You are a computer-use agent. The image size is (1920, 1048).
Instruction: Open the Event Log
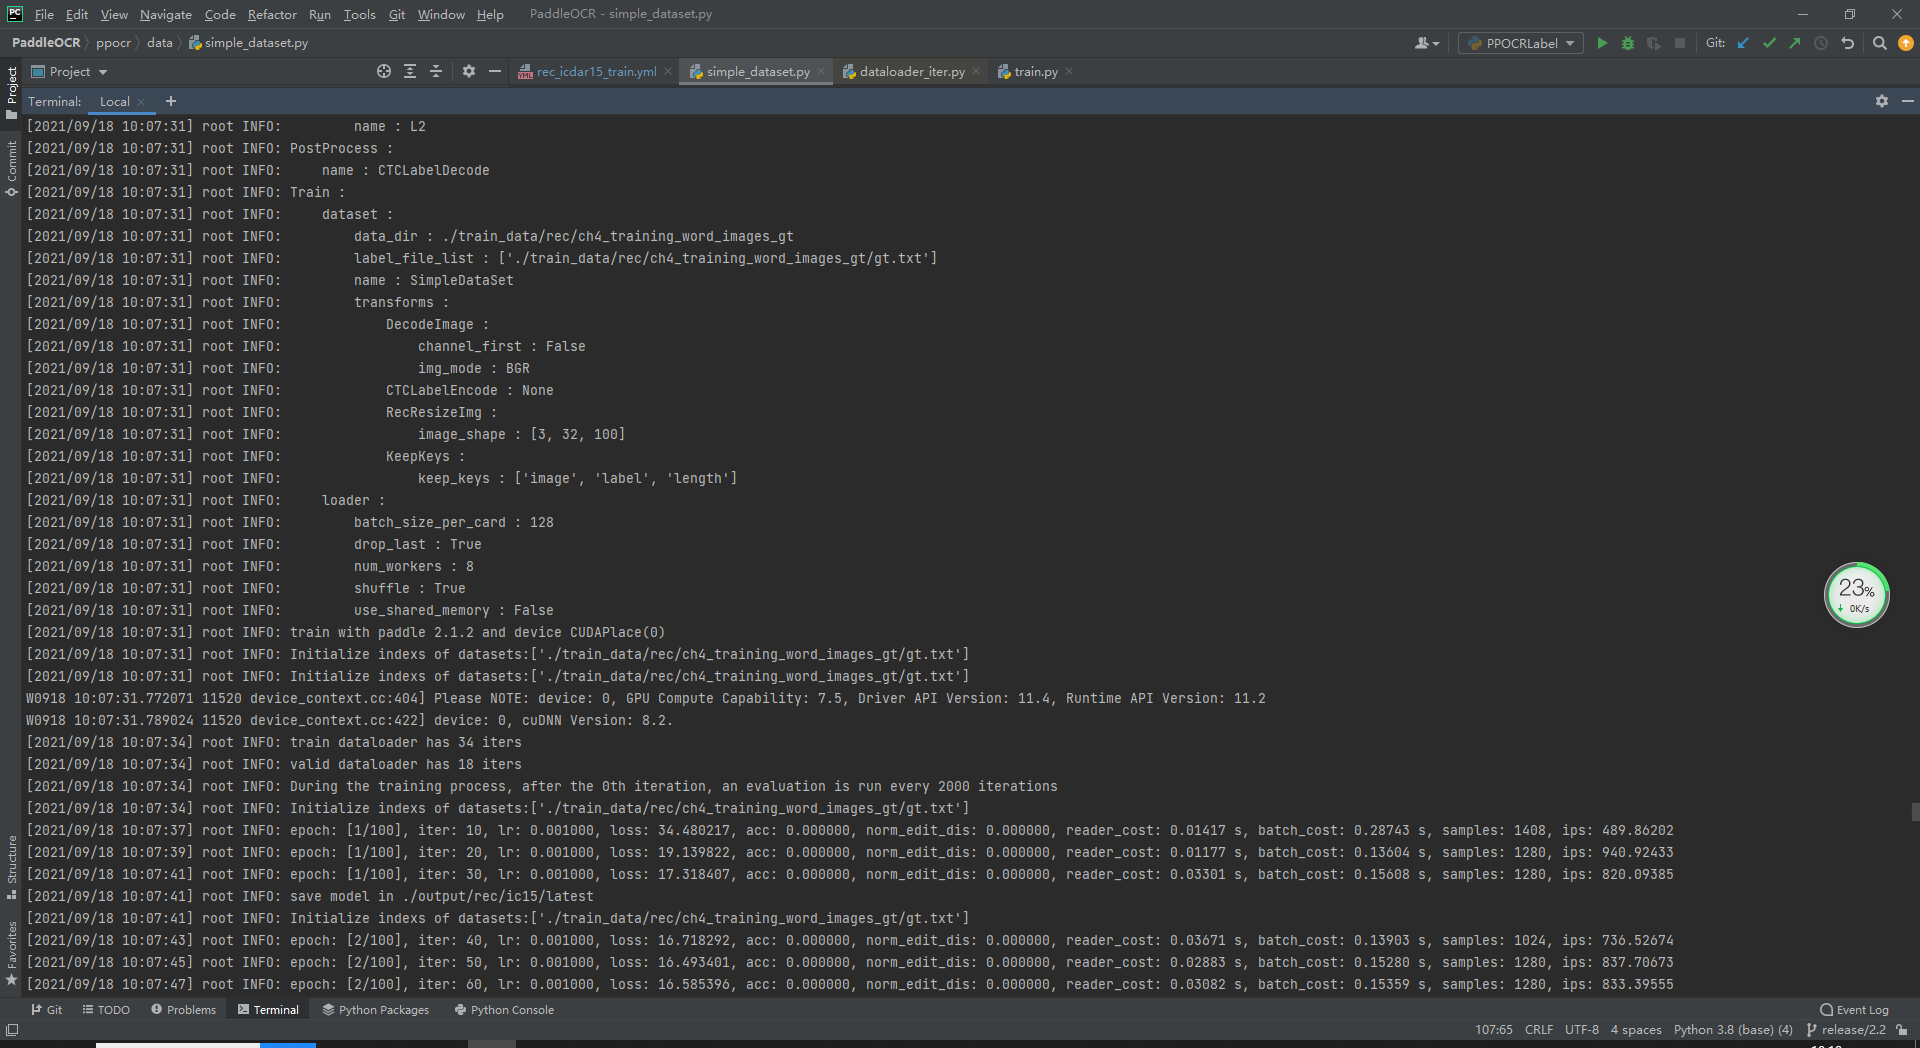tap(1854, 1010)
